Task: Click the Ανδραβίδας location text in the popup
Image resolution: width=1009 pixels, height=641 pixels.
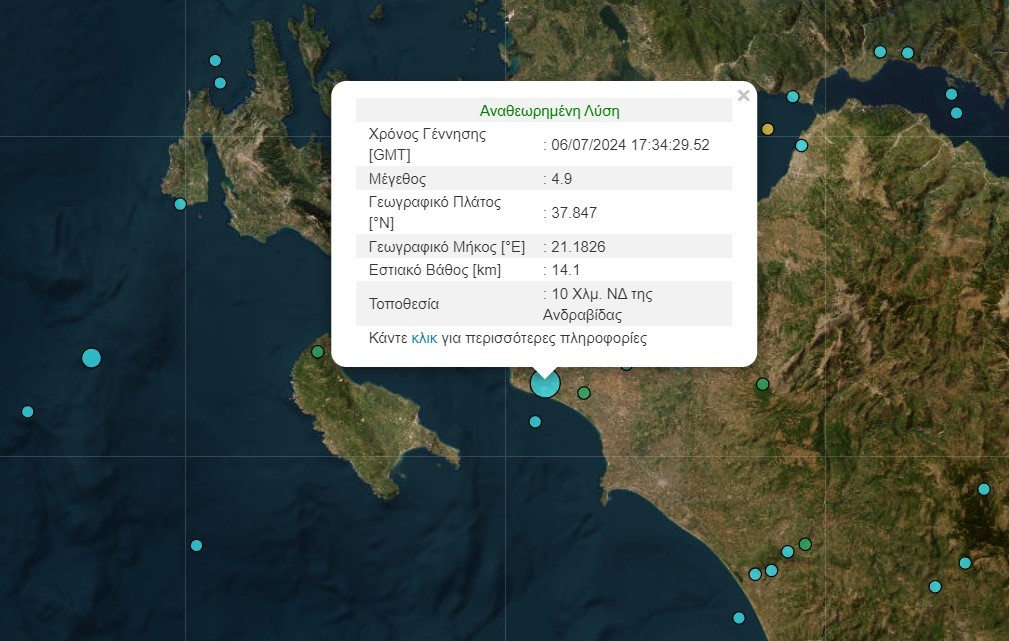Action: click(583, 314)
